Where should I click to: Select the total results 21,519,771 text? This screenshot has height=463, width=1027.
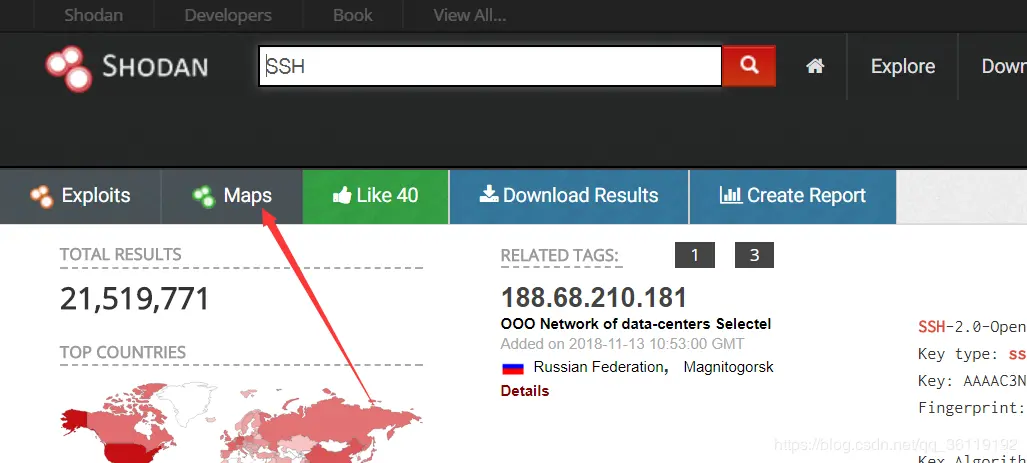tap(134, 299)
